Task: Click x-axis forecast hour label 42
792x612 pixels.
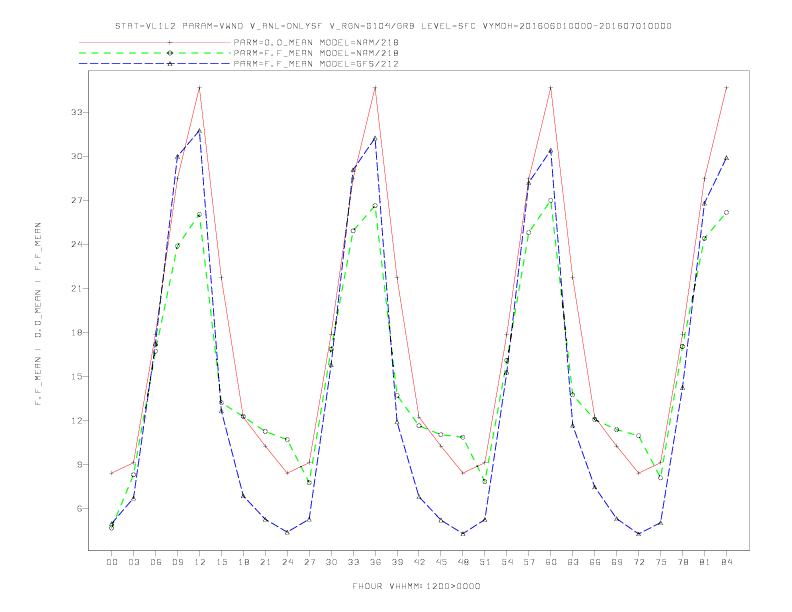Action: coord(419,562)
